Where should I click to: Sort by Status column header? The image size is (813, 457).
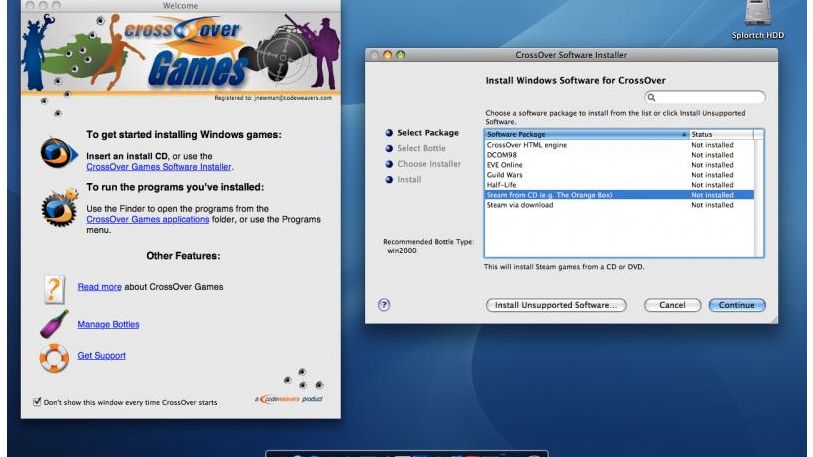(x=721, y=134)
